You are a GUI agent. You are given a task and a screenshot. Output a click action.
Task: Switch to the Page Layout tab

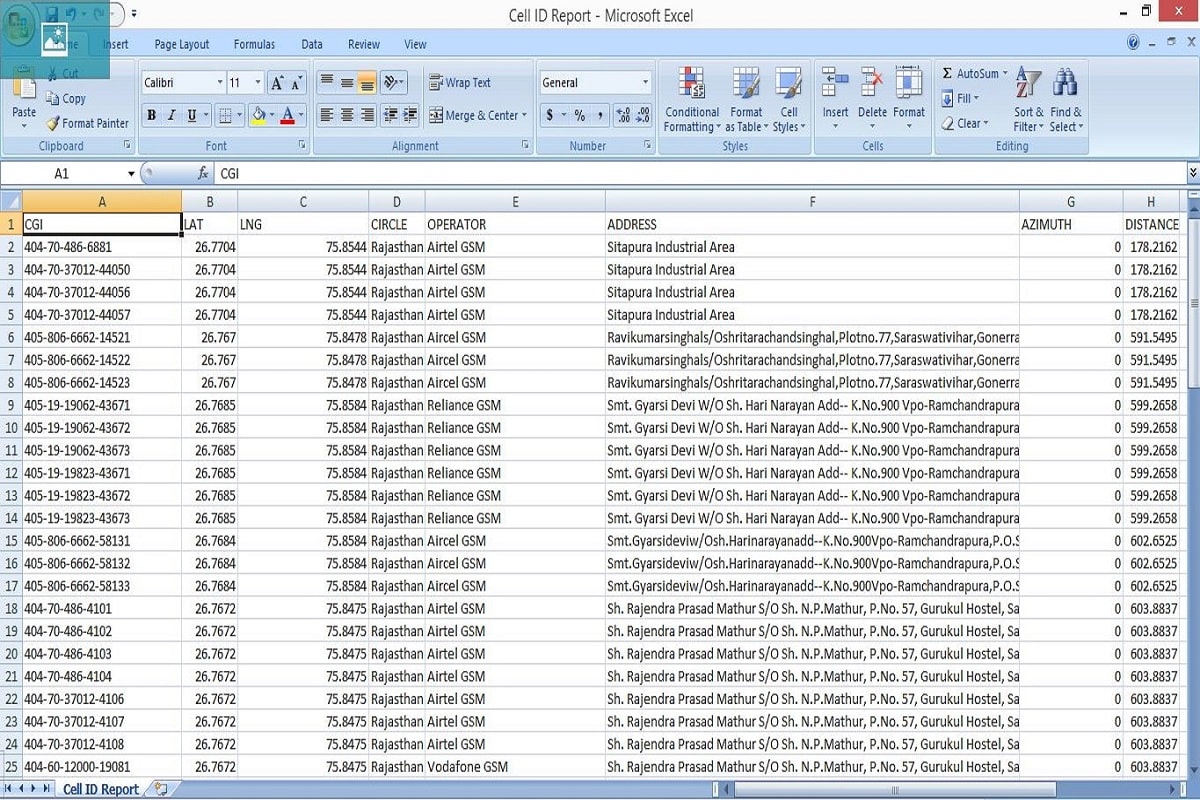182,44
